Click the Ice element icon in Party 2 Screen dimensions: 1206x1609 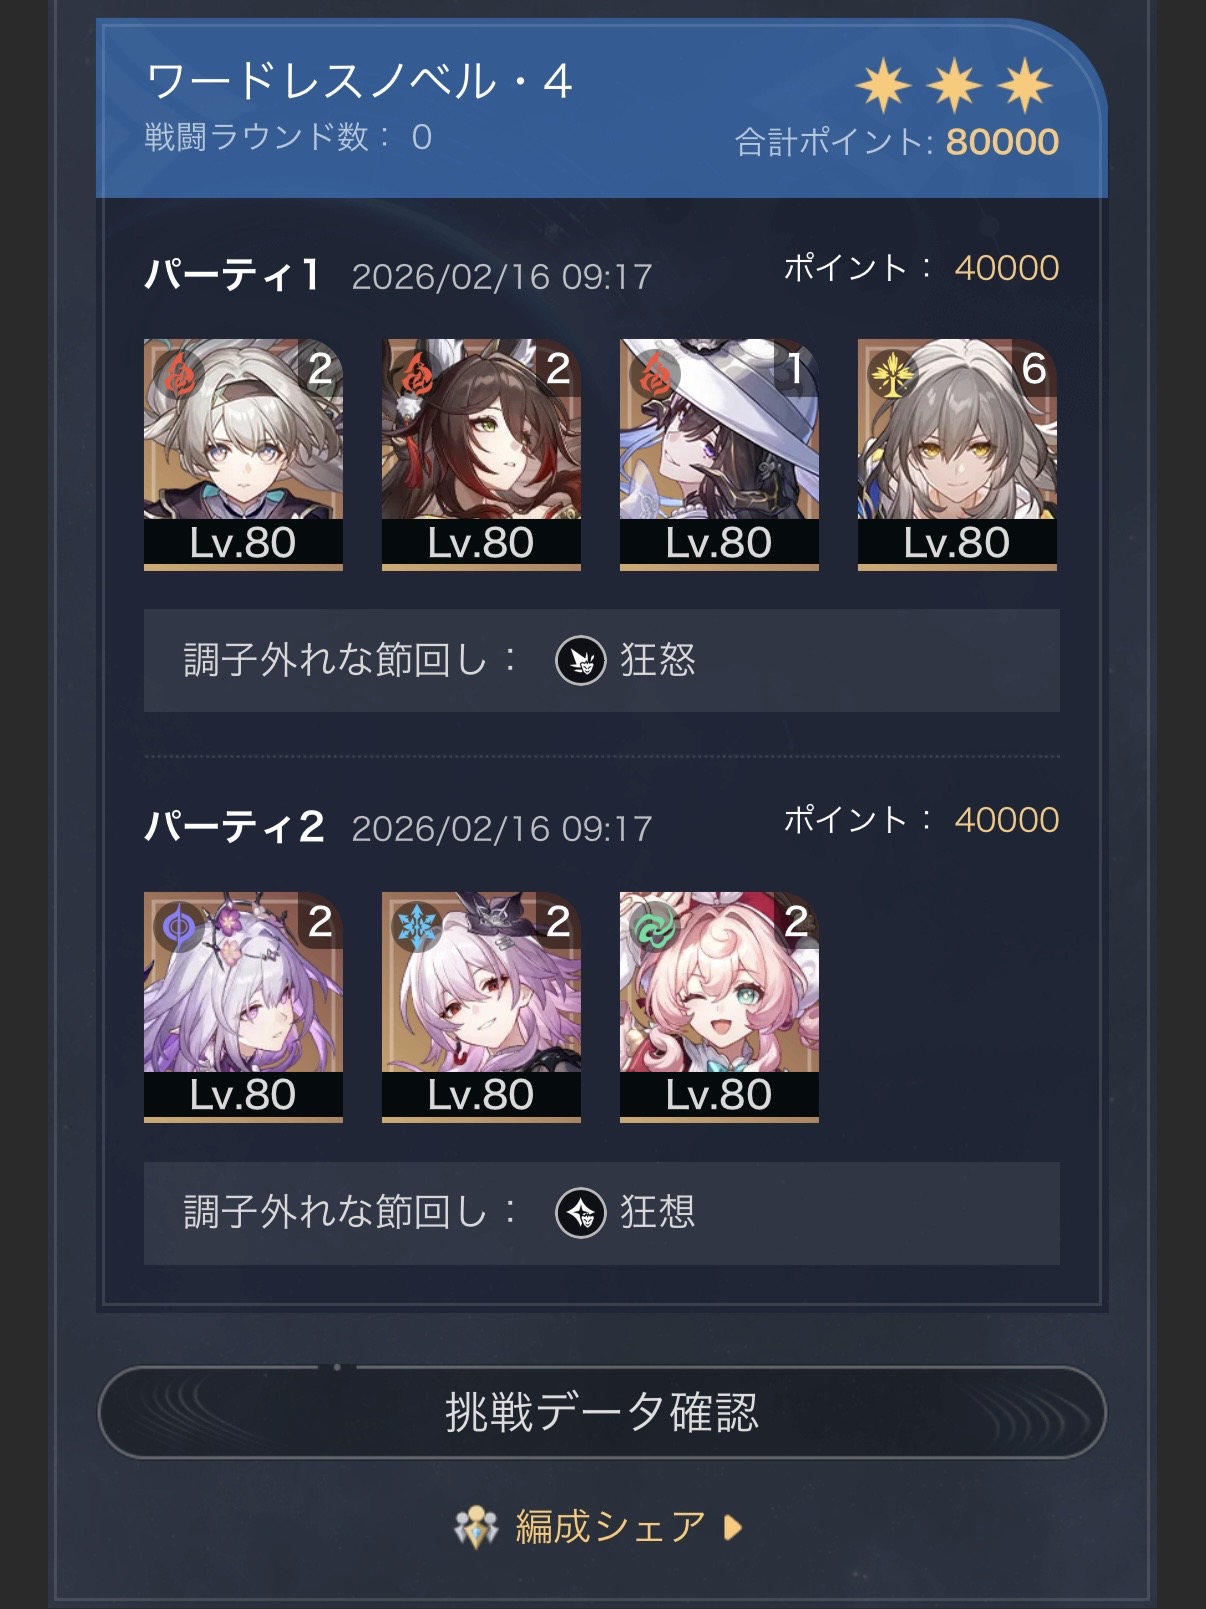[417, 927]
